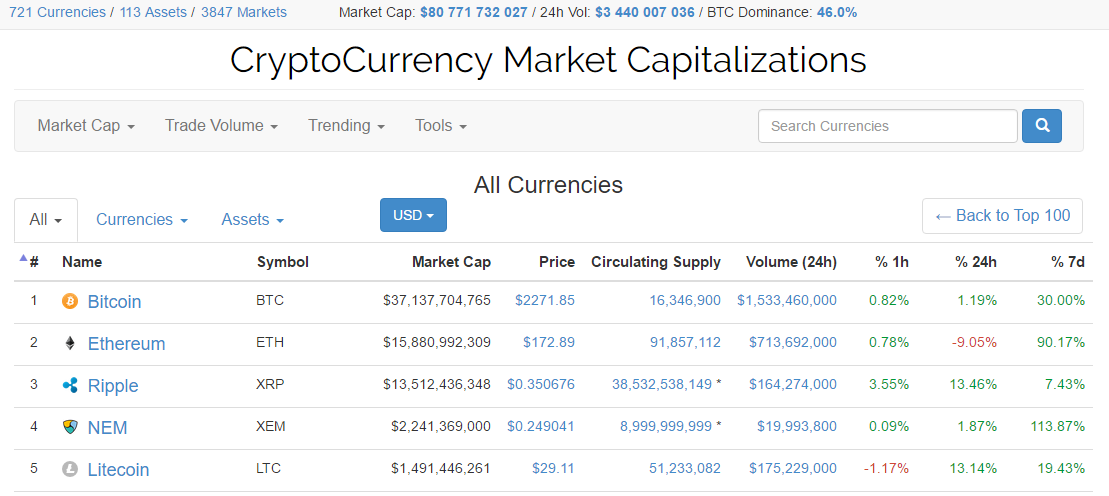The height and width of the screenshot is (496, 1109).
Task: Click the sort arrow beside # column
Action: pyautogui.click(x=24, y=259)
